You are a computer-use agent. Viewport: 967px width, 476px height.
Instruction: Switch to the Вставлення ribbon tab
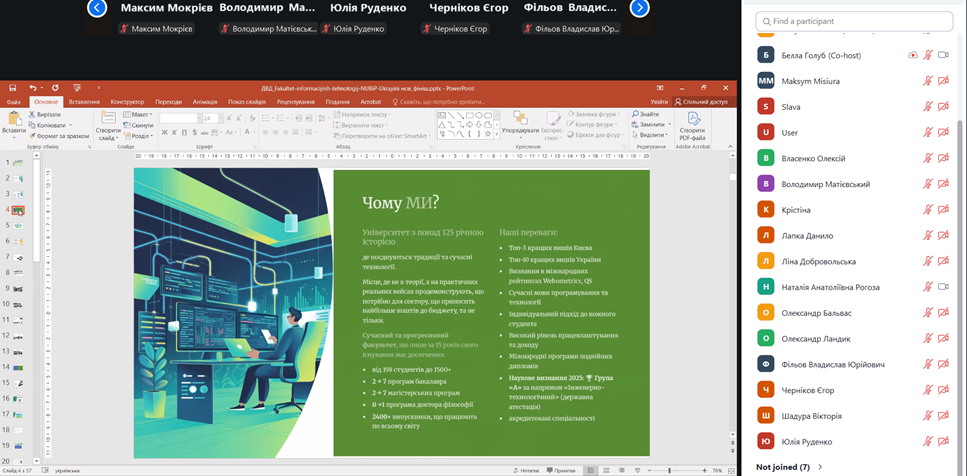point(84,101)
